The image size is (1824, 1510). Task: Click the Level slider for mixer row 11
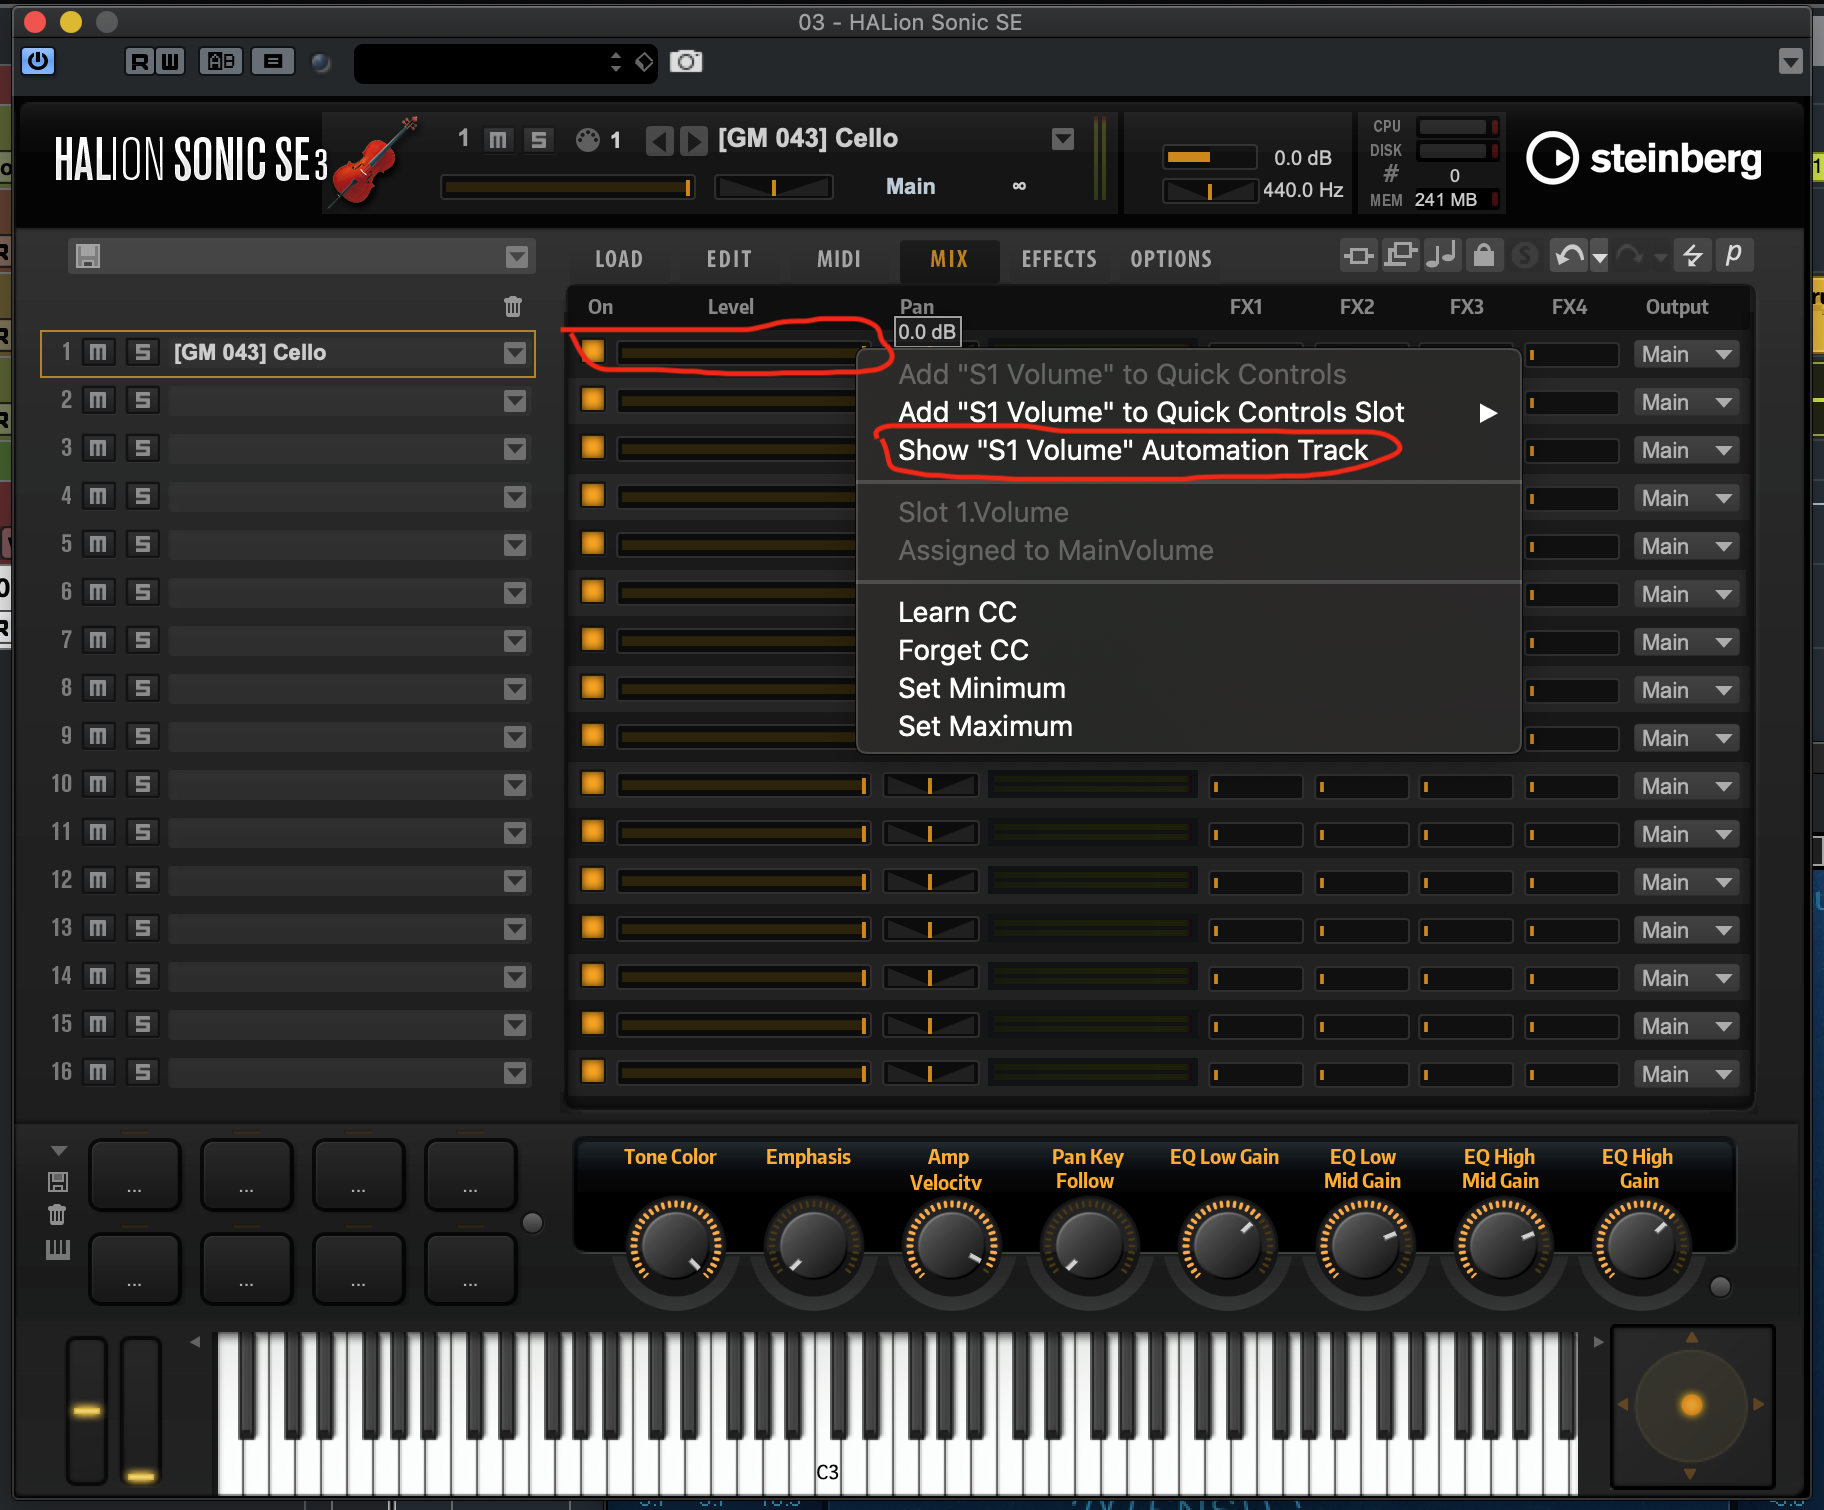click(743, 832)
